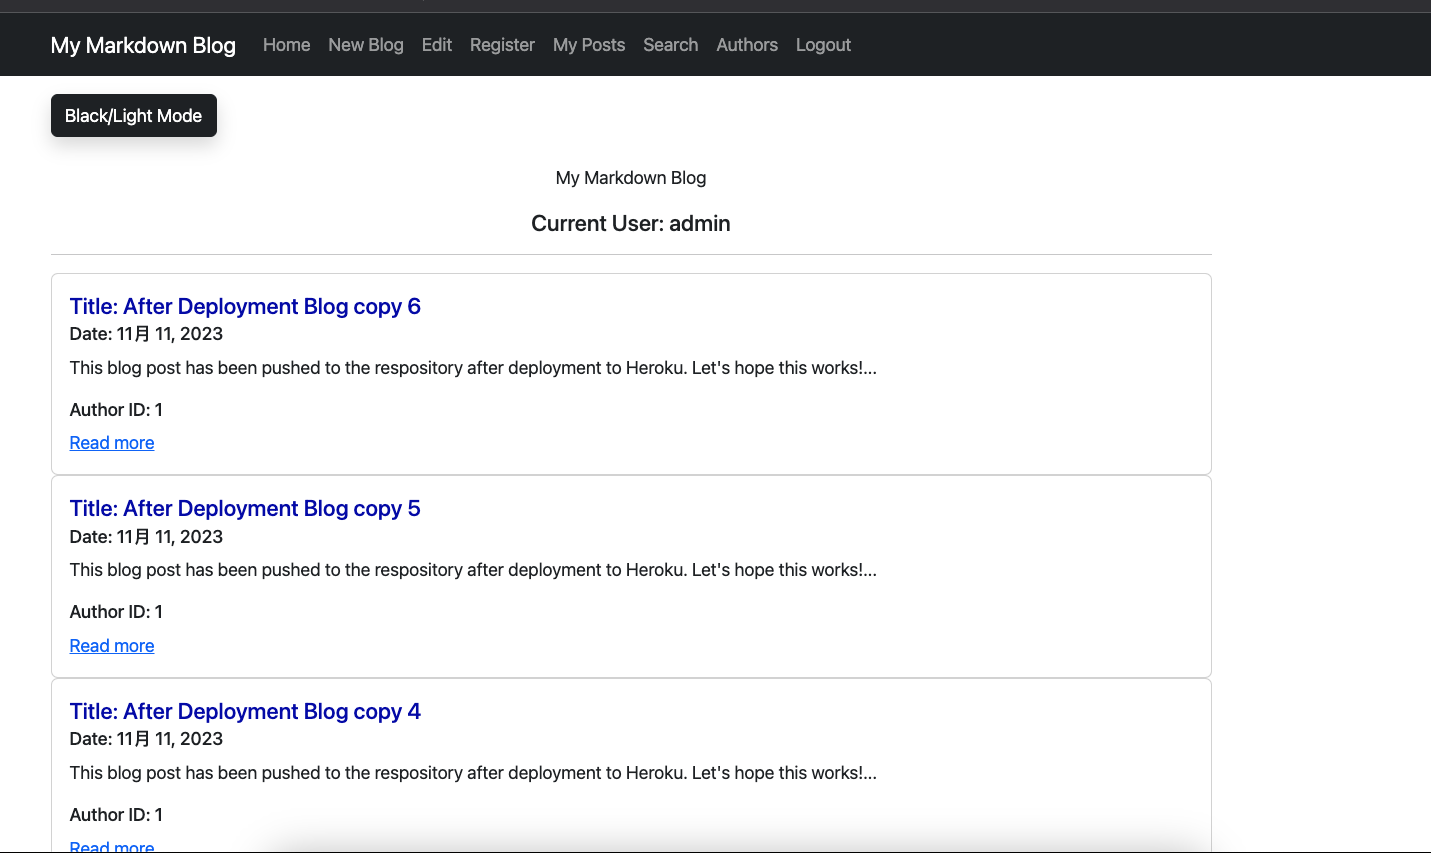Log out via the Logout link
The width and height of the screenshot is (1431, 853).
pos(823,45)
